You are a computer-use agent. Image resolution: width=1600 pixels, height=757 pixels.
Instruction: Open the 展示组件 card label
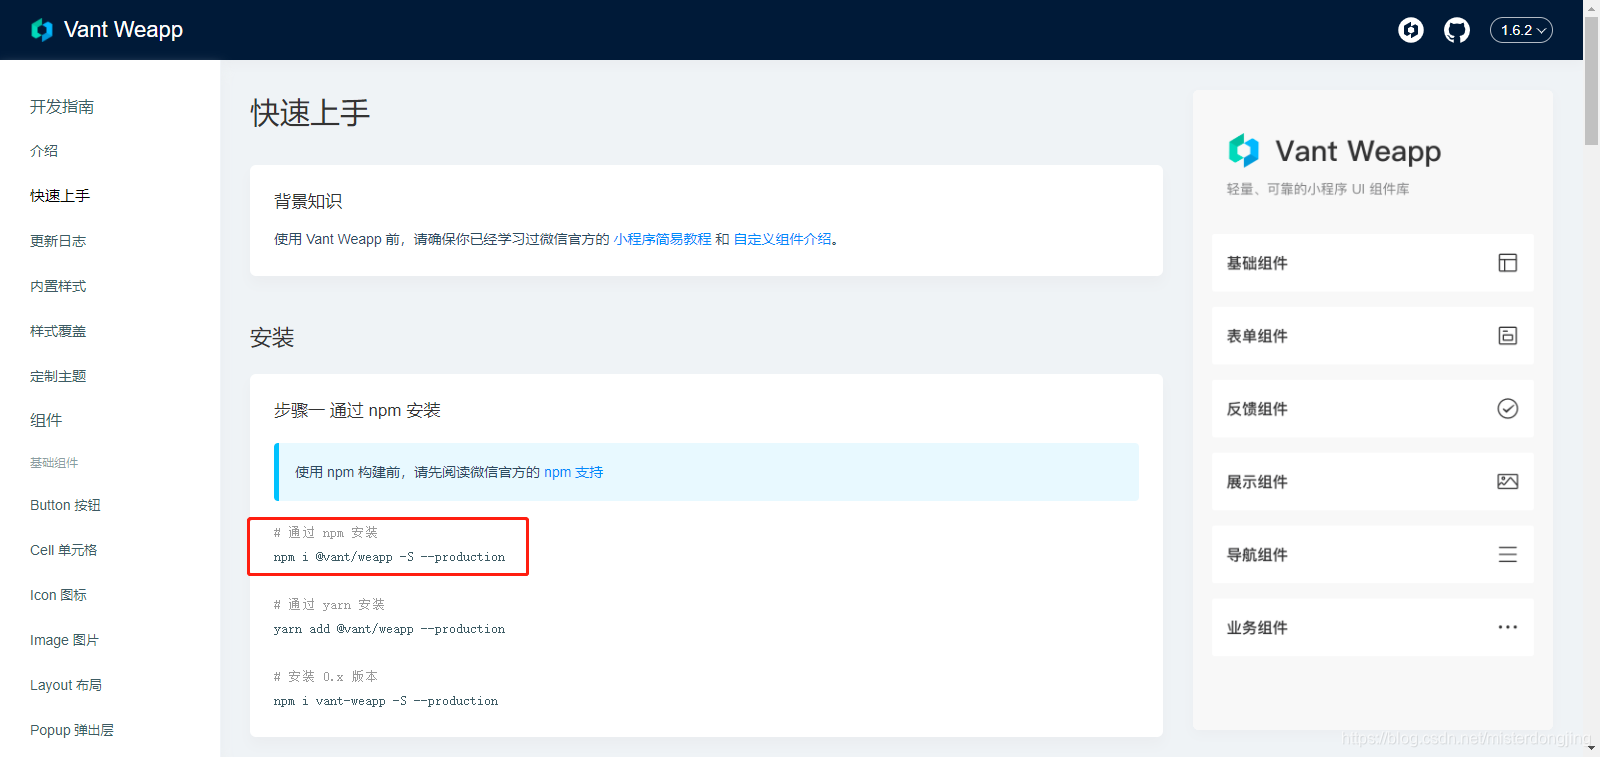tap(1257, 482)
